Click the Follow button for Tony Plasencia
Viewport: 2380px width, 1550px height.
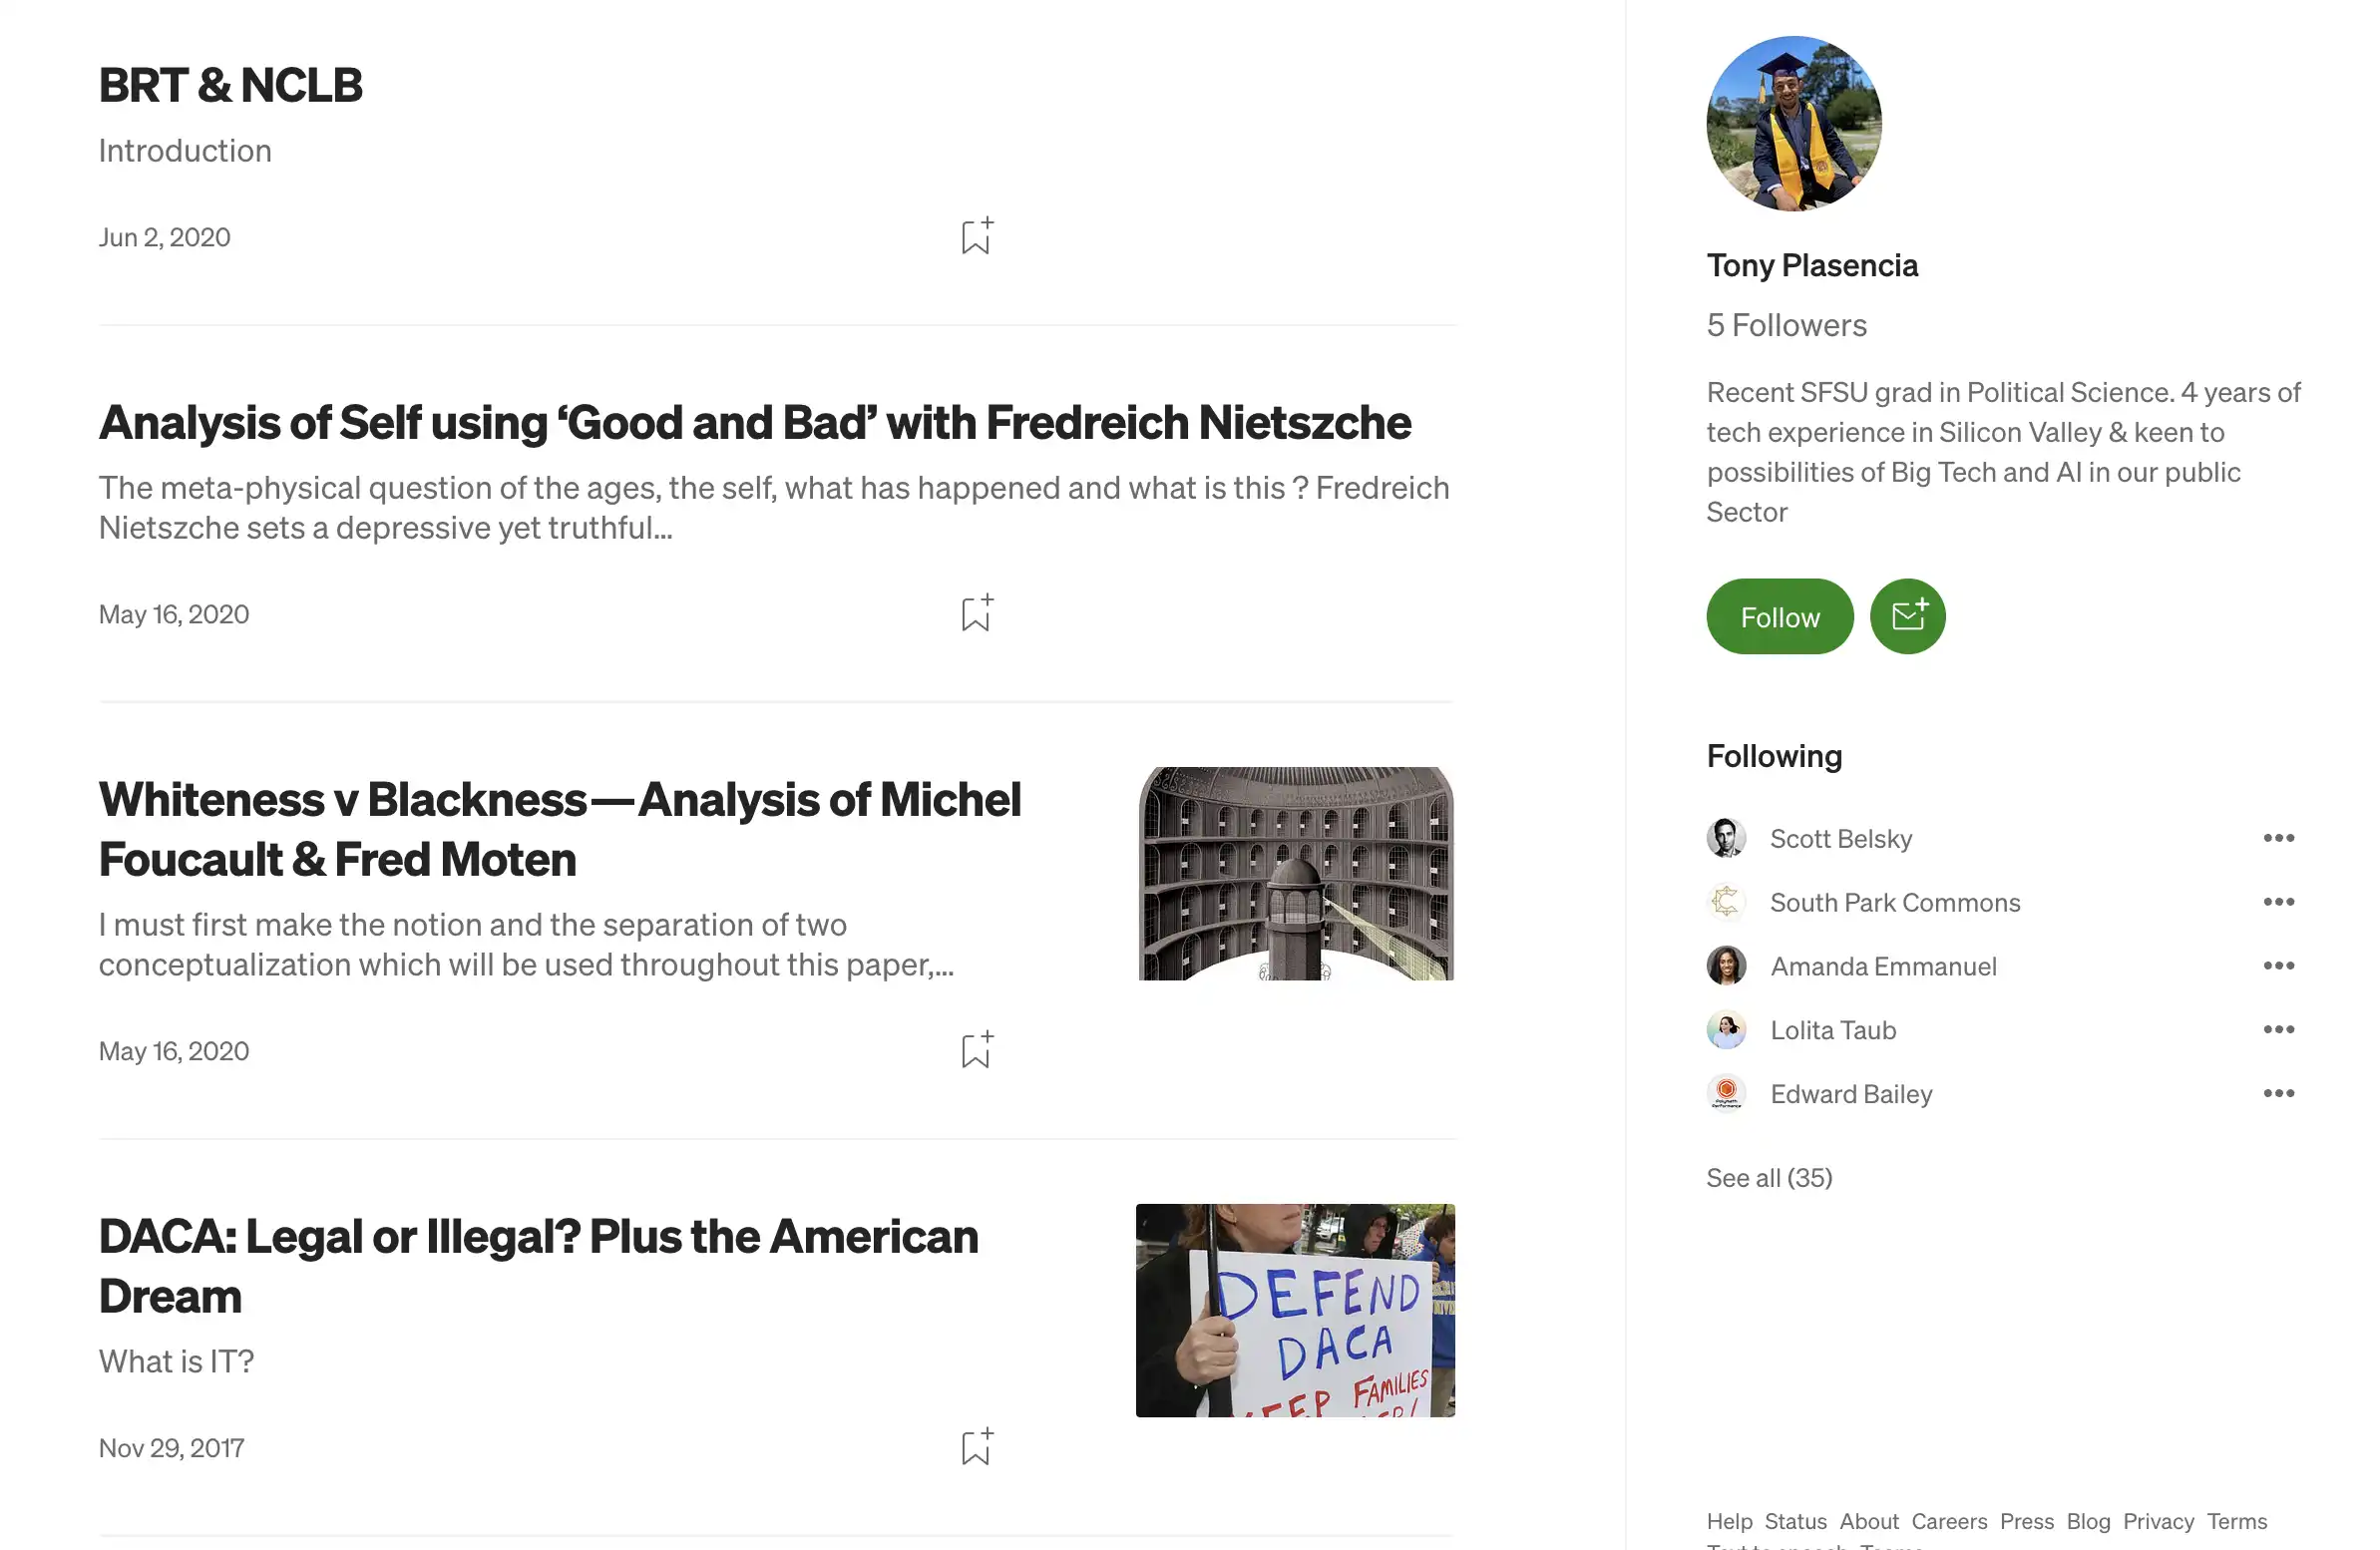tap(1780, 615)
